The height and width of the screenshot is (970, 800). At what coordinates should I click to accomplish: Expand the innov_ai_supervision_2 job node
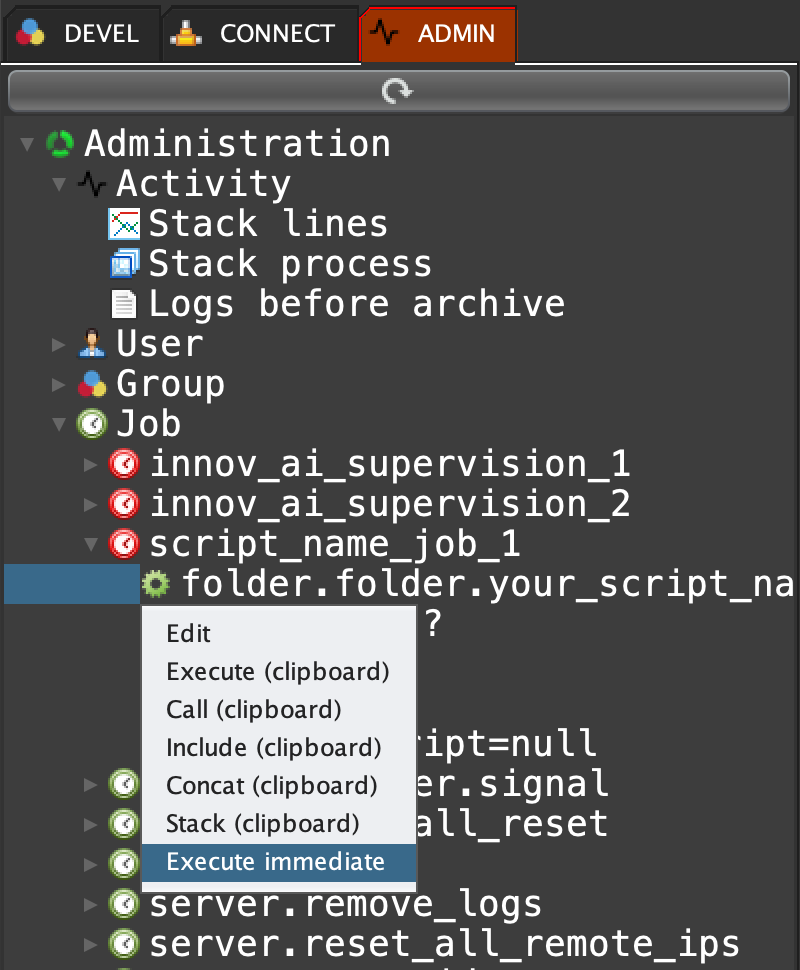[x=91, y=504]
